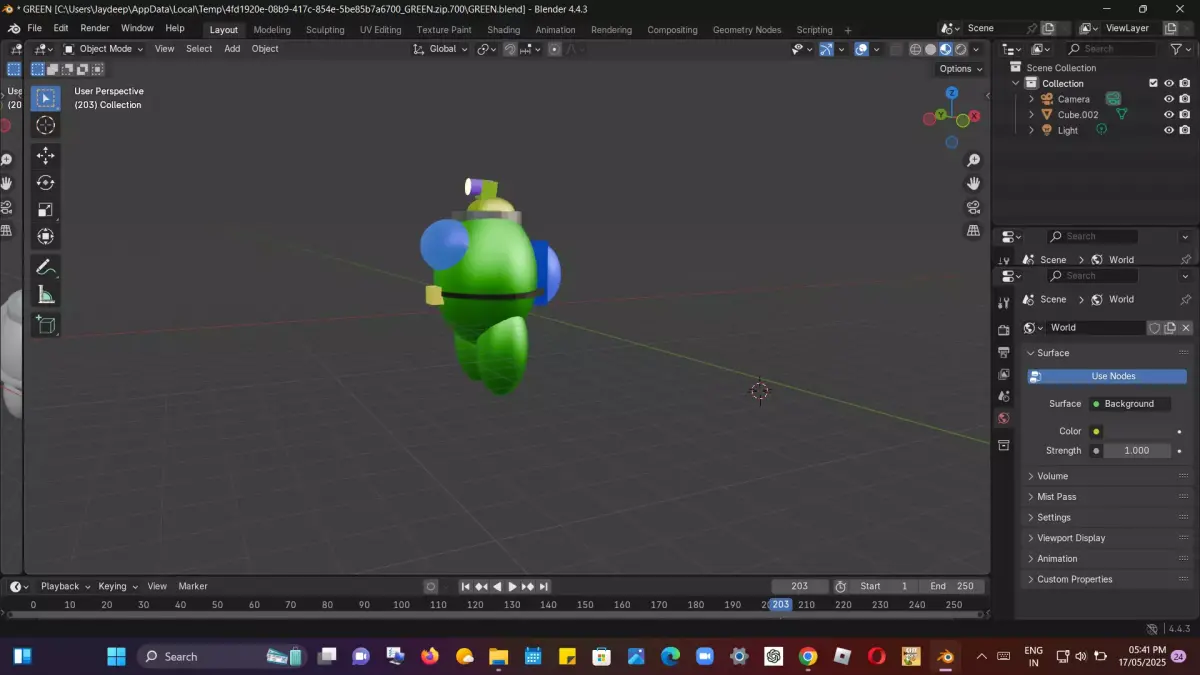Expand the Camera tree item
The image size is (1200, 675).
click(x=1031, y=99)
